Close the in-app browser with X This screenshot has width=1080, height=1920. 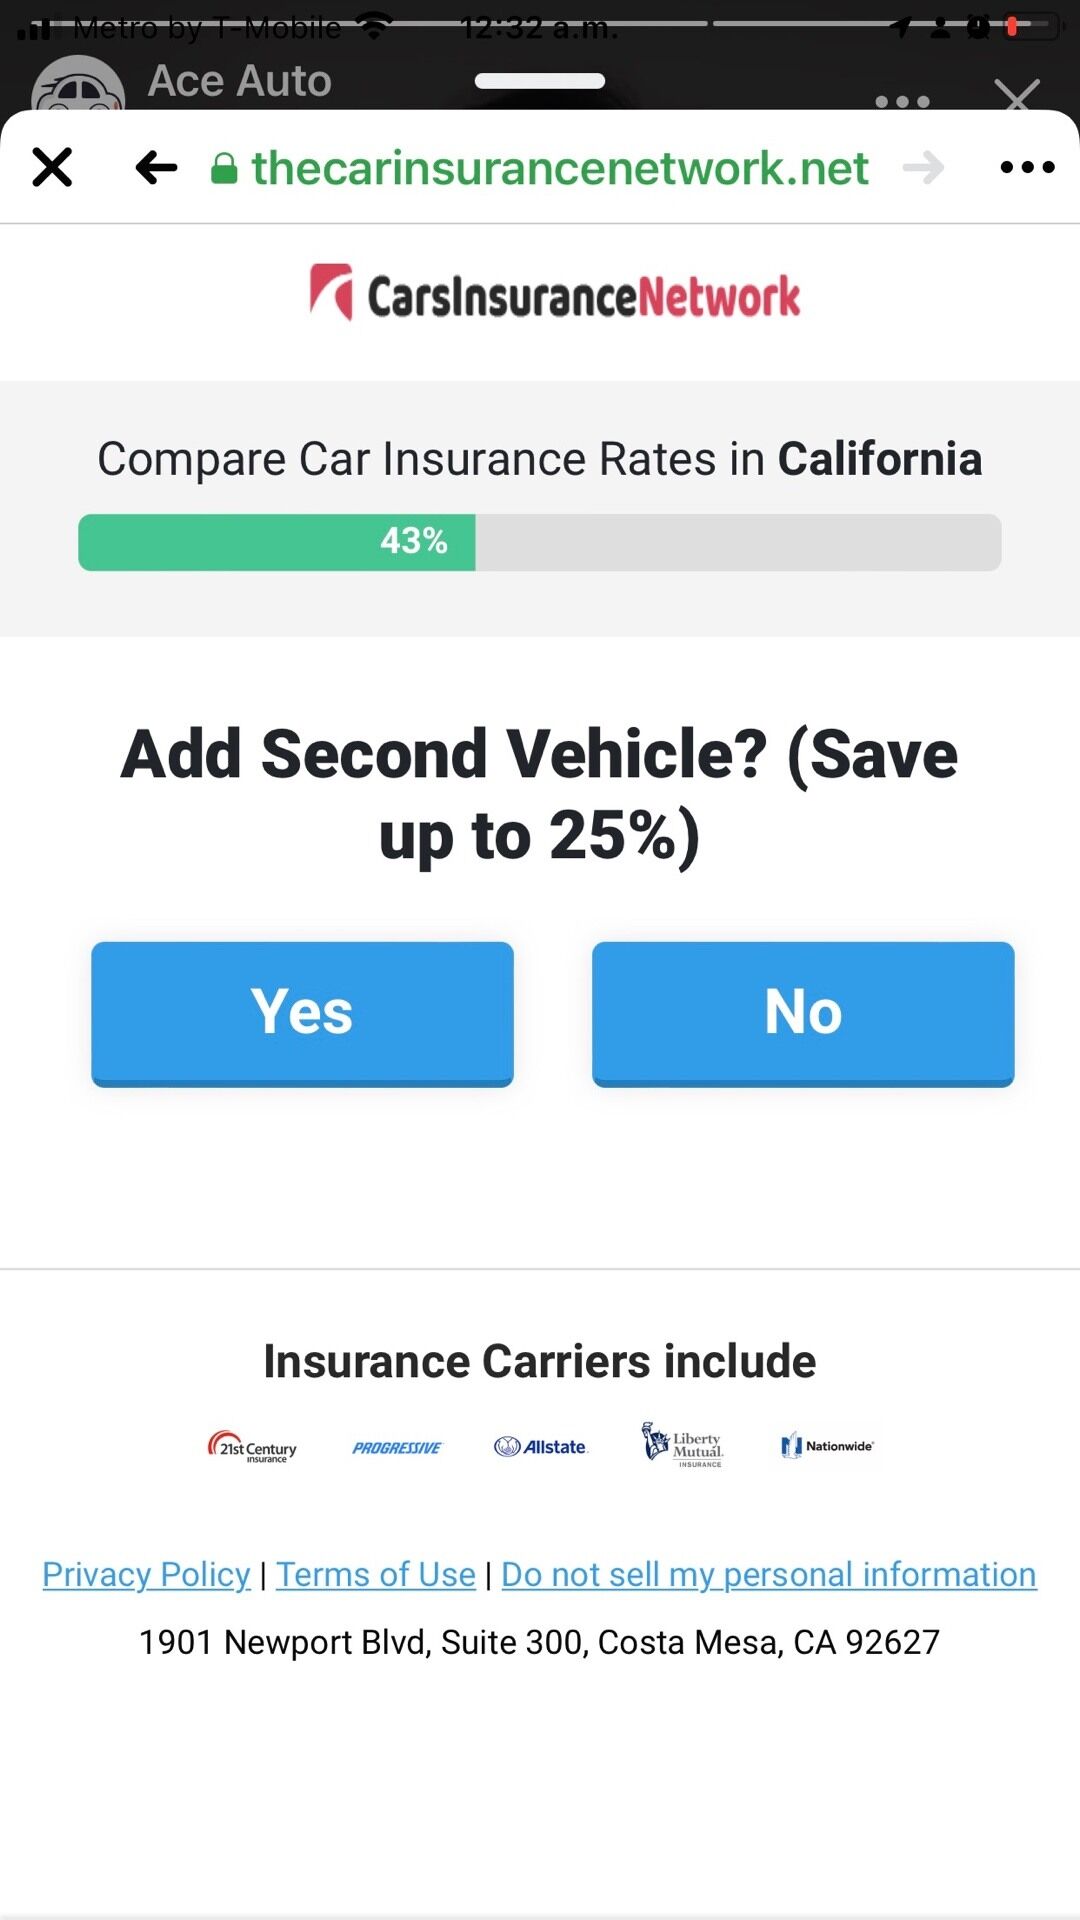[52, 167]
